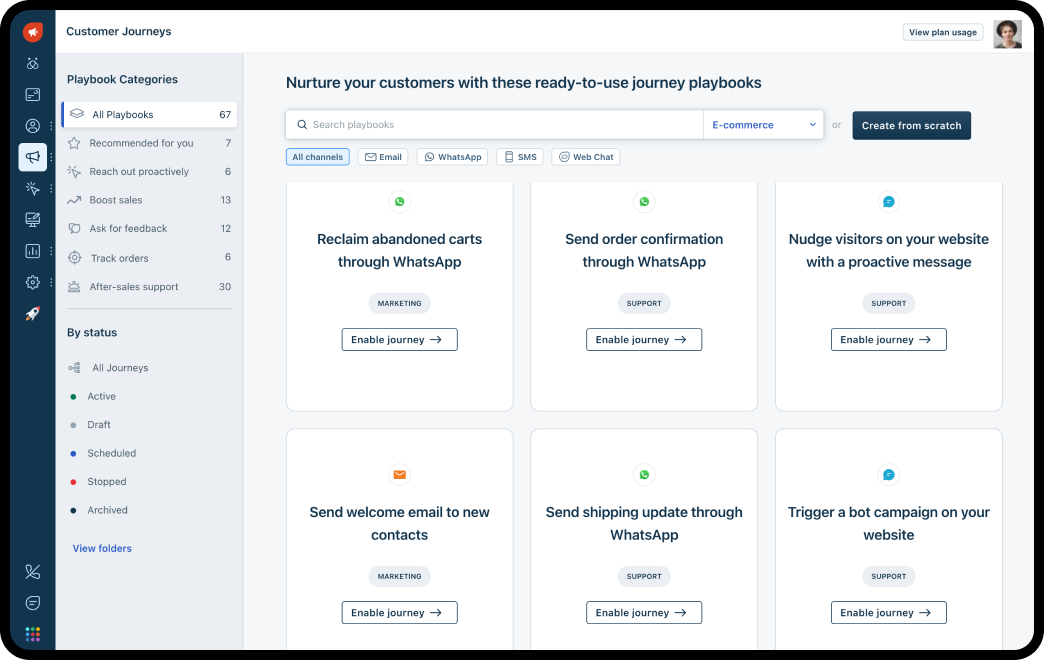Click the Create from scratch button
The width and height of the screenshot is (1044, 660).
911,125
